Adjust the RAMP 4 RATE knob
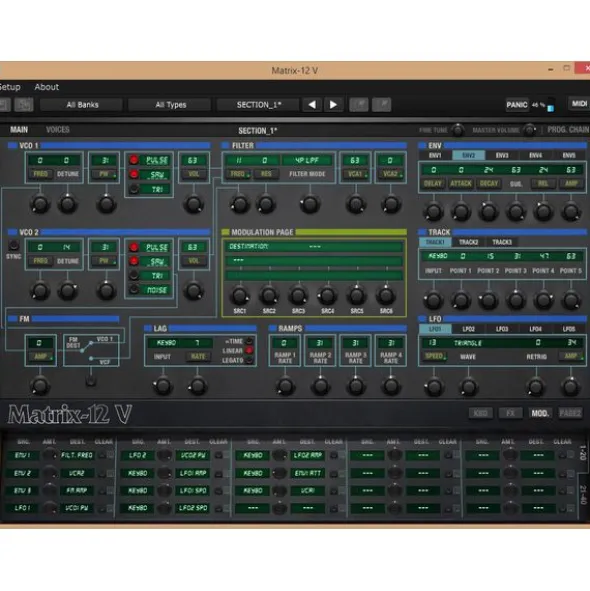This screenshot has height=591, width=590. point(391,386)
